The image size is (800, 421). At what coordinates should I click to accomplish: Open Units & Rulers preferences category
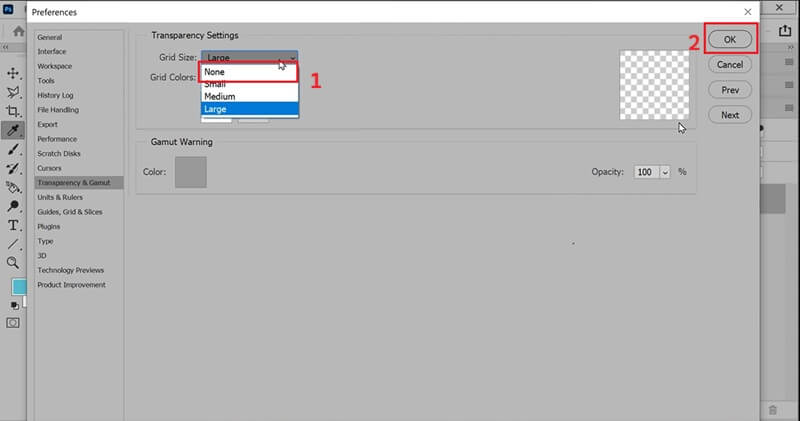(x=60, y=197)
